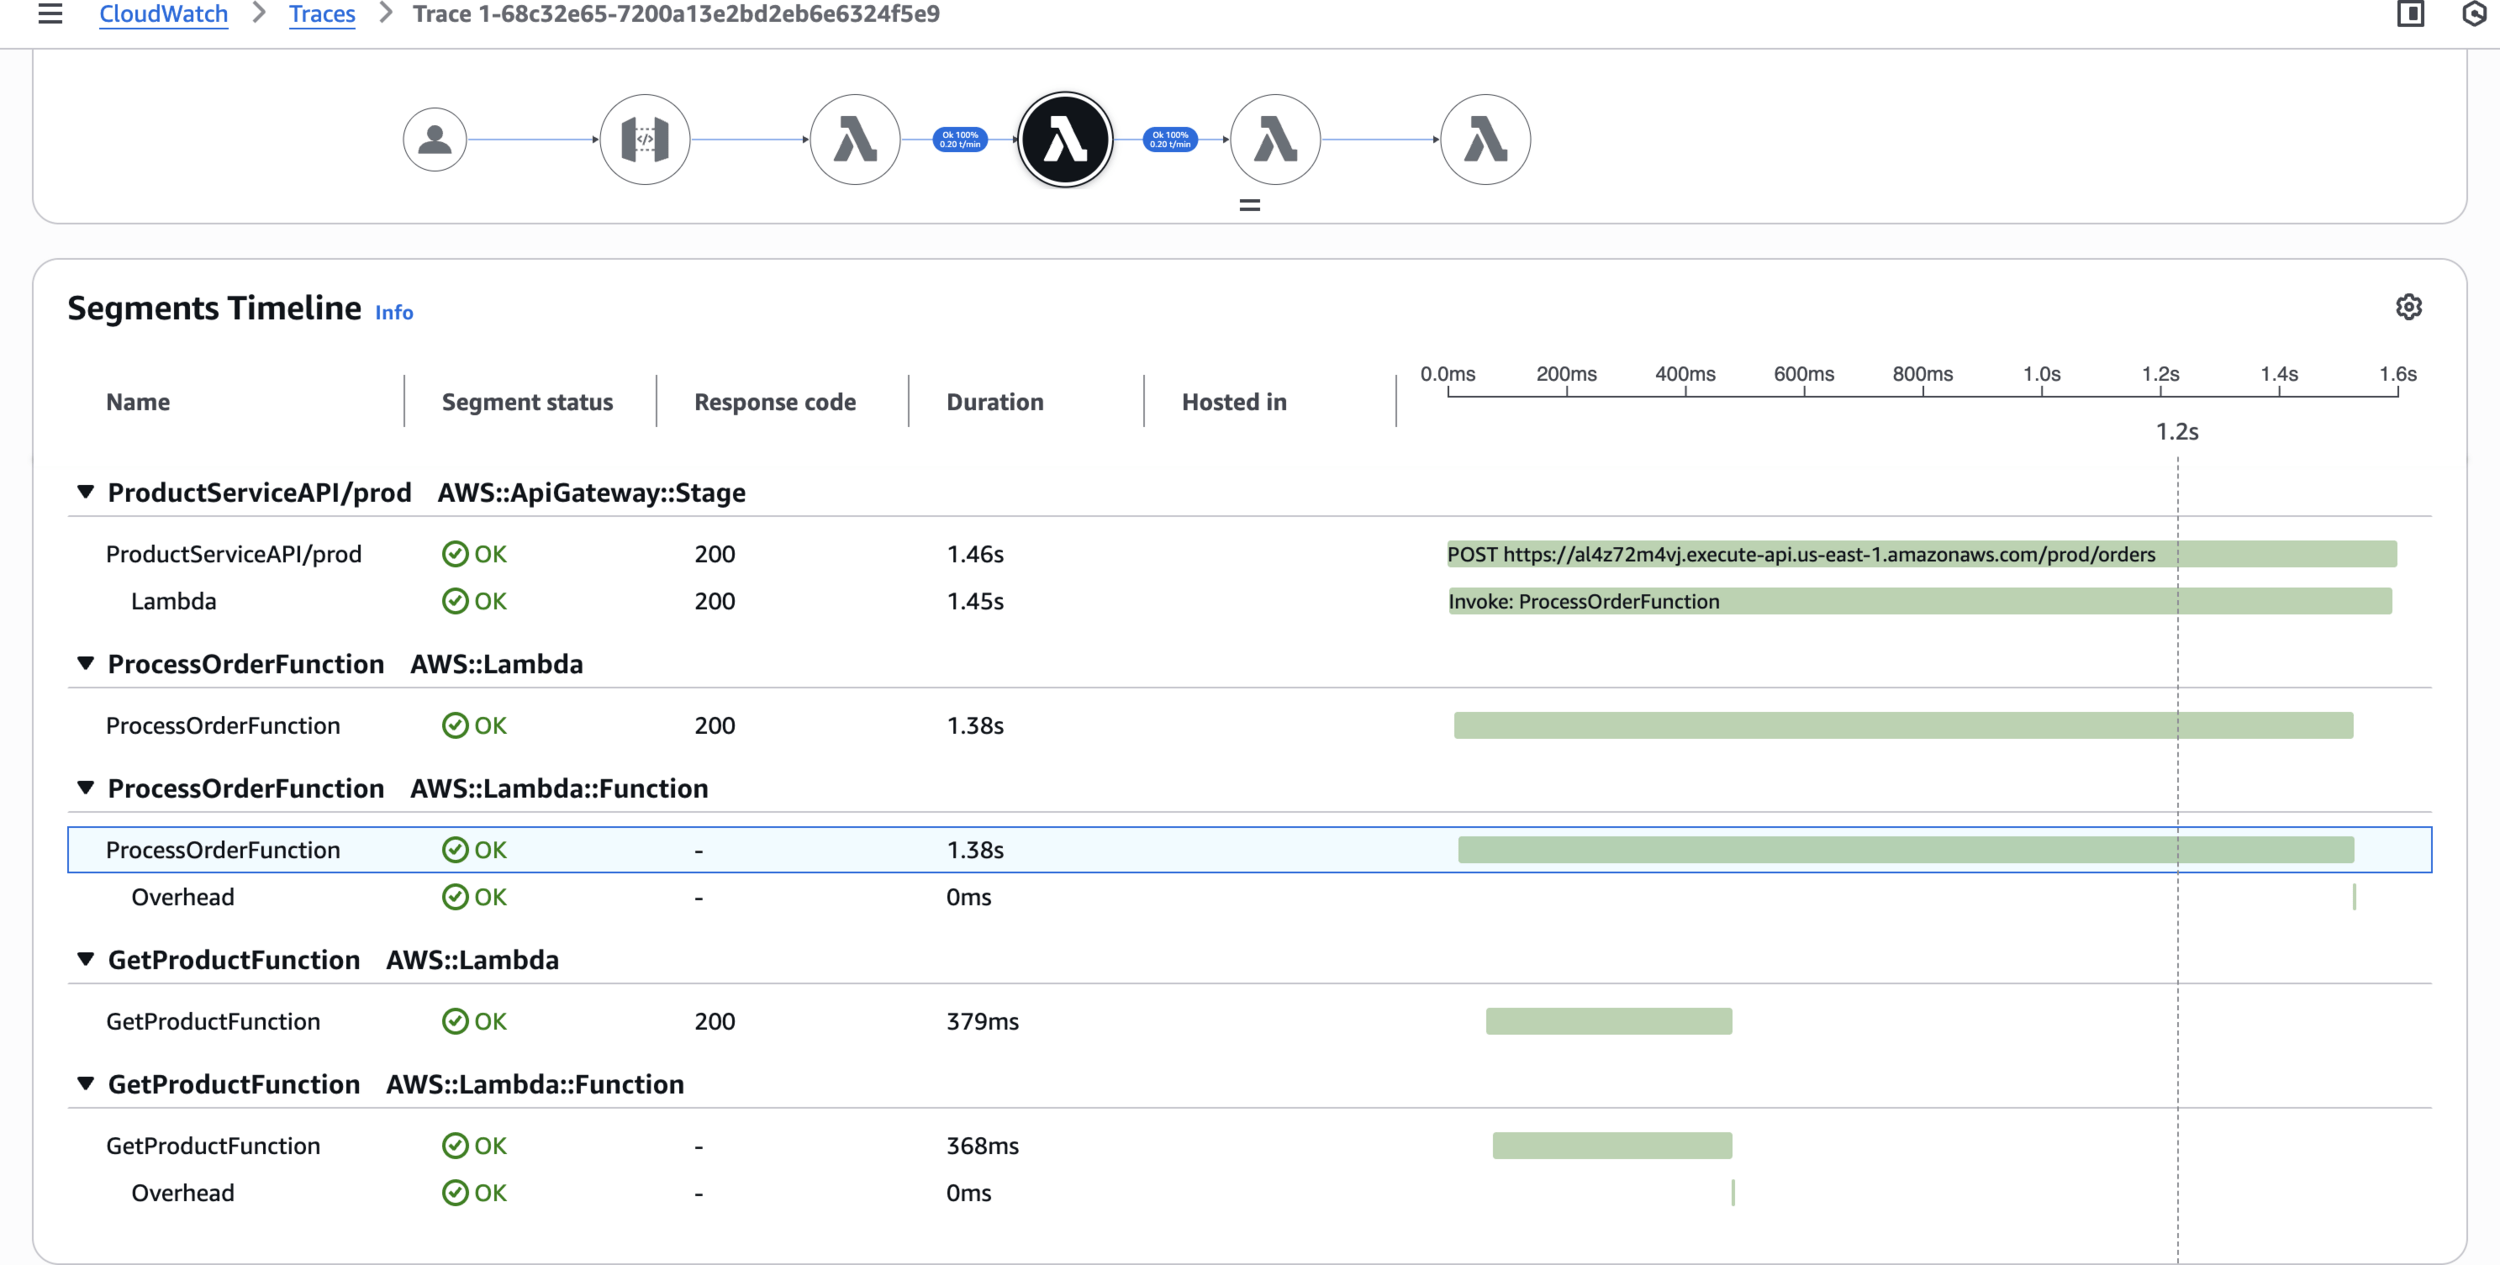Collapse GetProductFunction AWS::Lambda group
Image resolution: width=2500 pixels, height=1265 pixels.
[86, 960]
